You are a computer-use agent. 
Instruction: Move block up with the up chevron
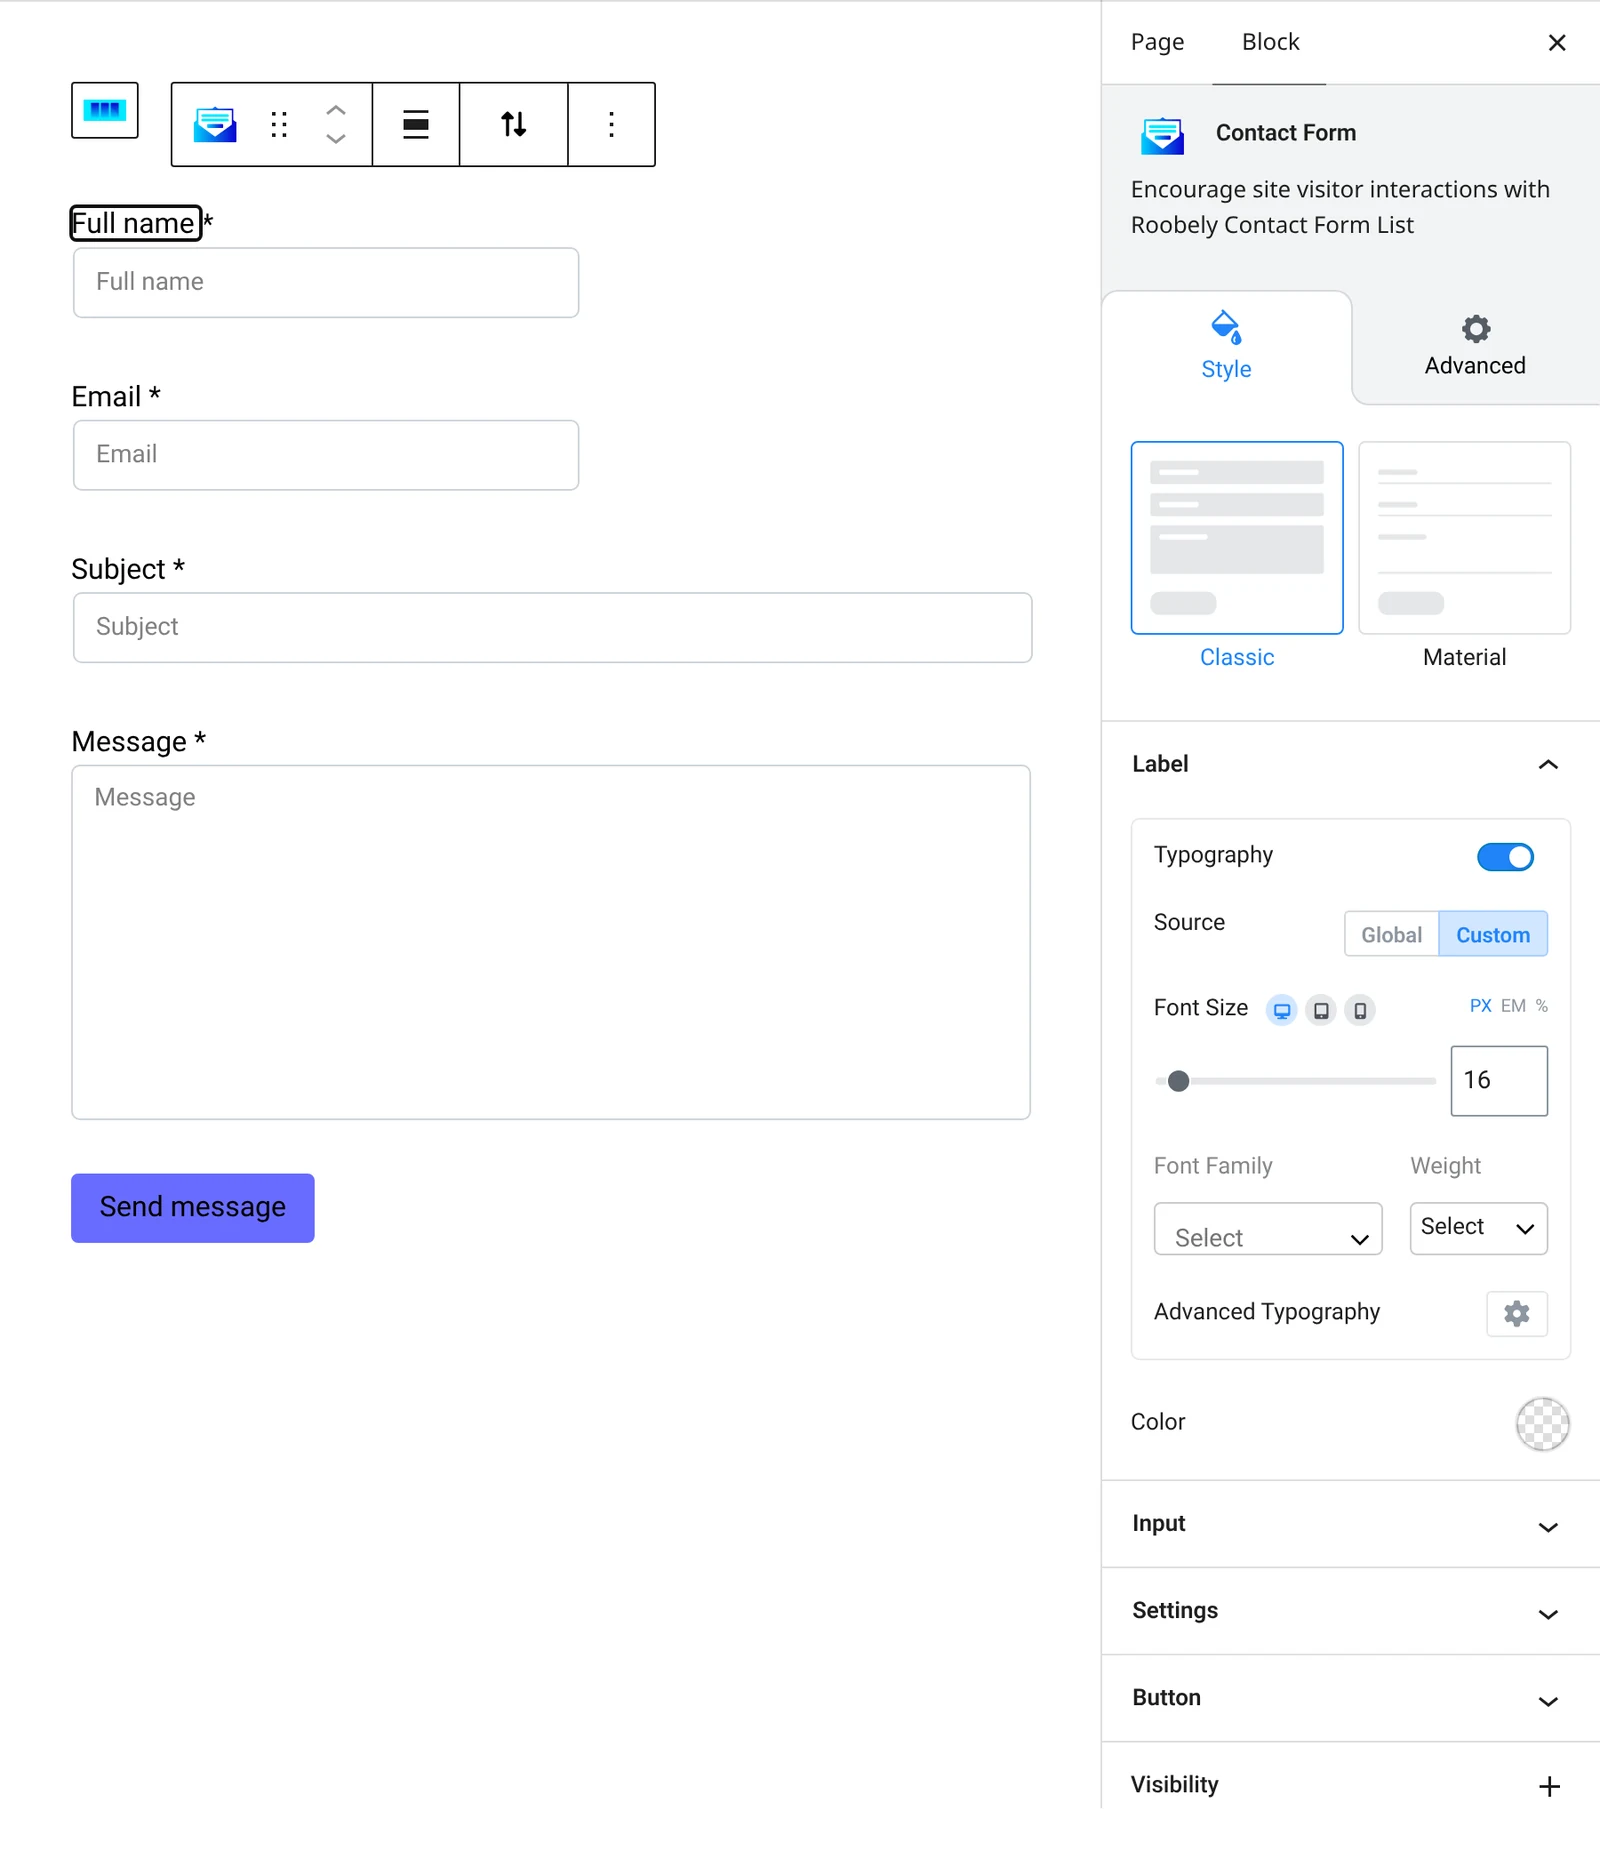click(336, 110)
